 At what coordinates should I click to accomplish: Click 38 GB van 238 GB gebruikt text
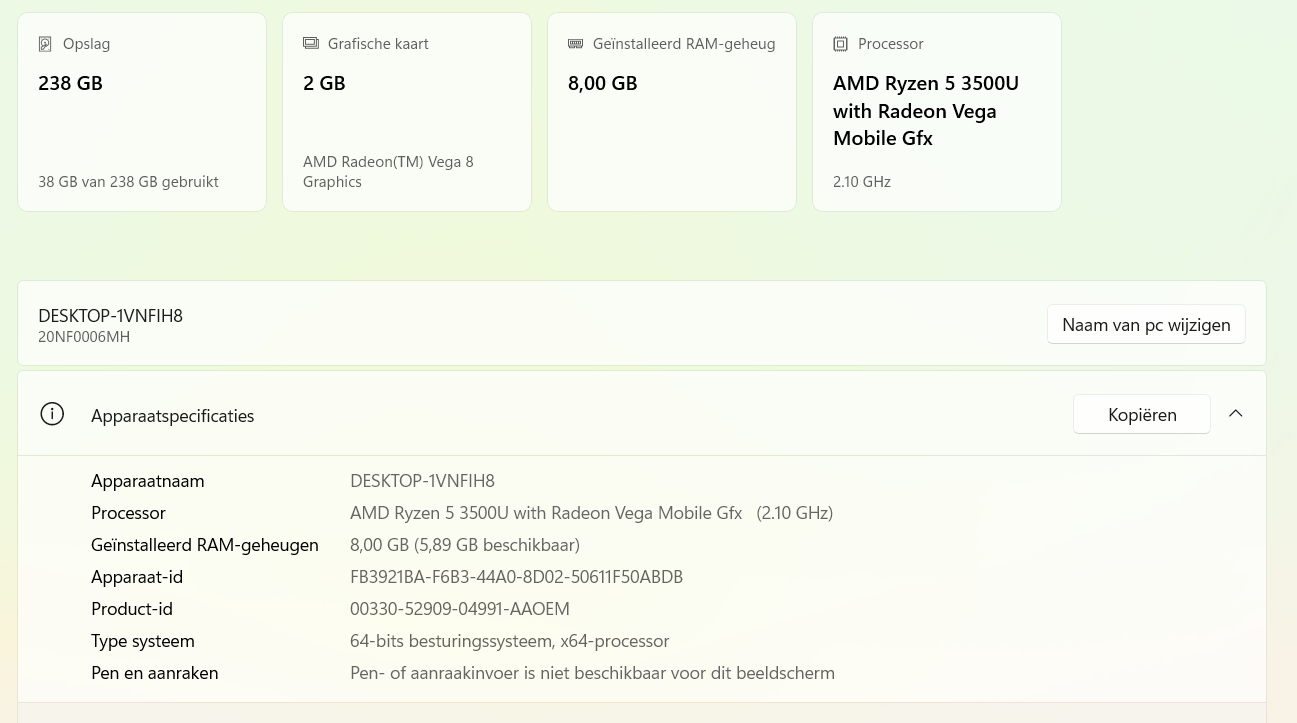tap(128, 182)
